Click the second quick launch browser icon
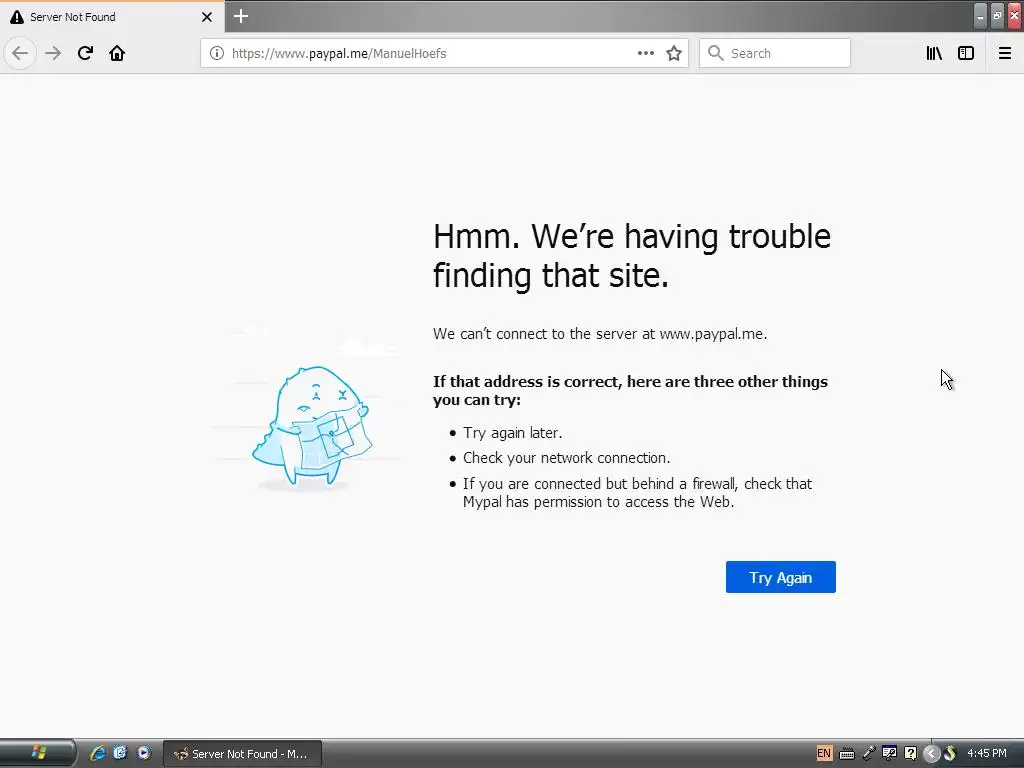 click(120, 753)
